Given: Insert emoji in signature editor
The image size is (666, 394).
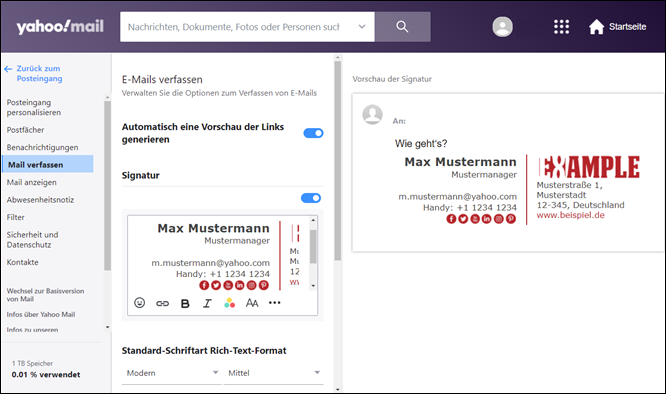Looking at the screenshot, I should 139,303.
